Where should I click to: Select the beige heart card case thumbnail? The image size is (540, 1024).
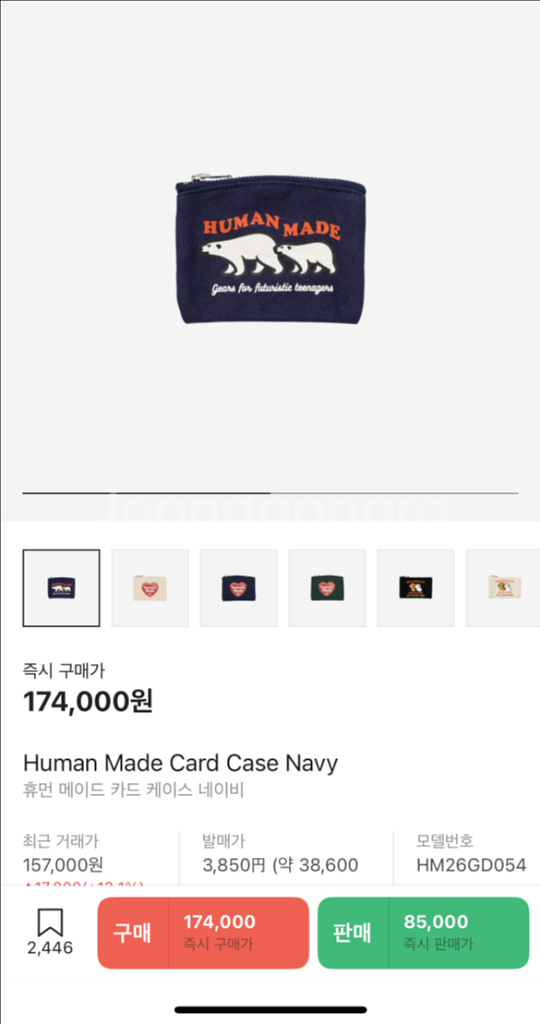(x=150, y=588)
